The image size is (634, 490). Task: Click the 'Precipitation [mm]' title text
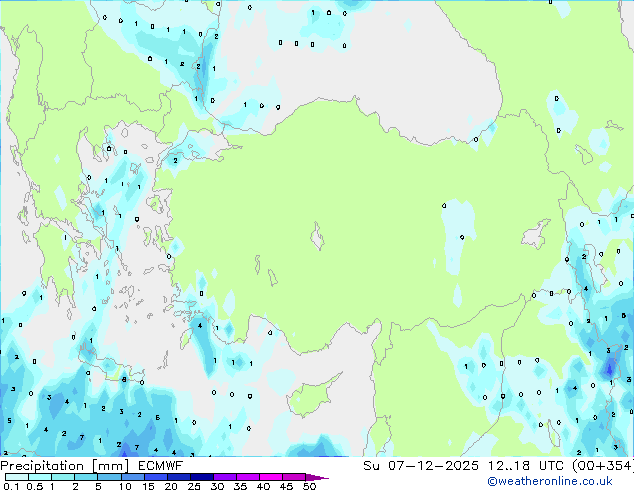(x=64, y=466)
